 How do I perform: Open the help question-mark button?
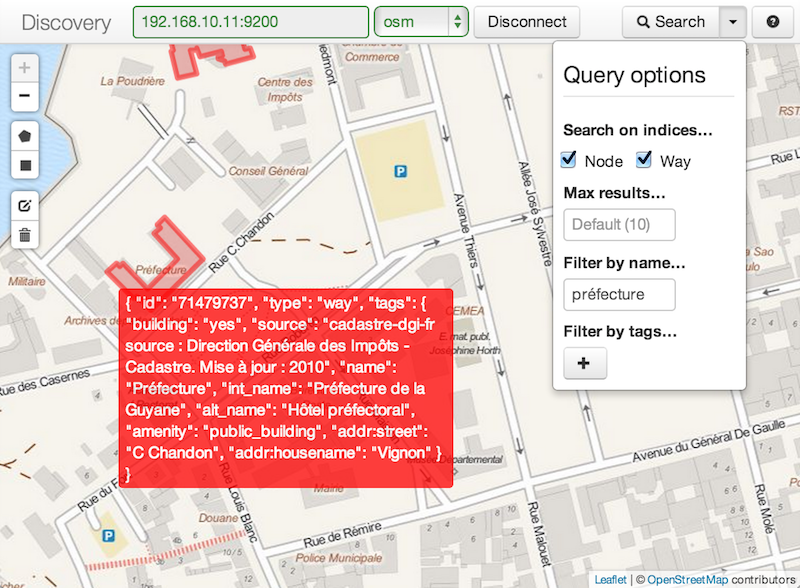[772, 22]
